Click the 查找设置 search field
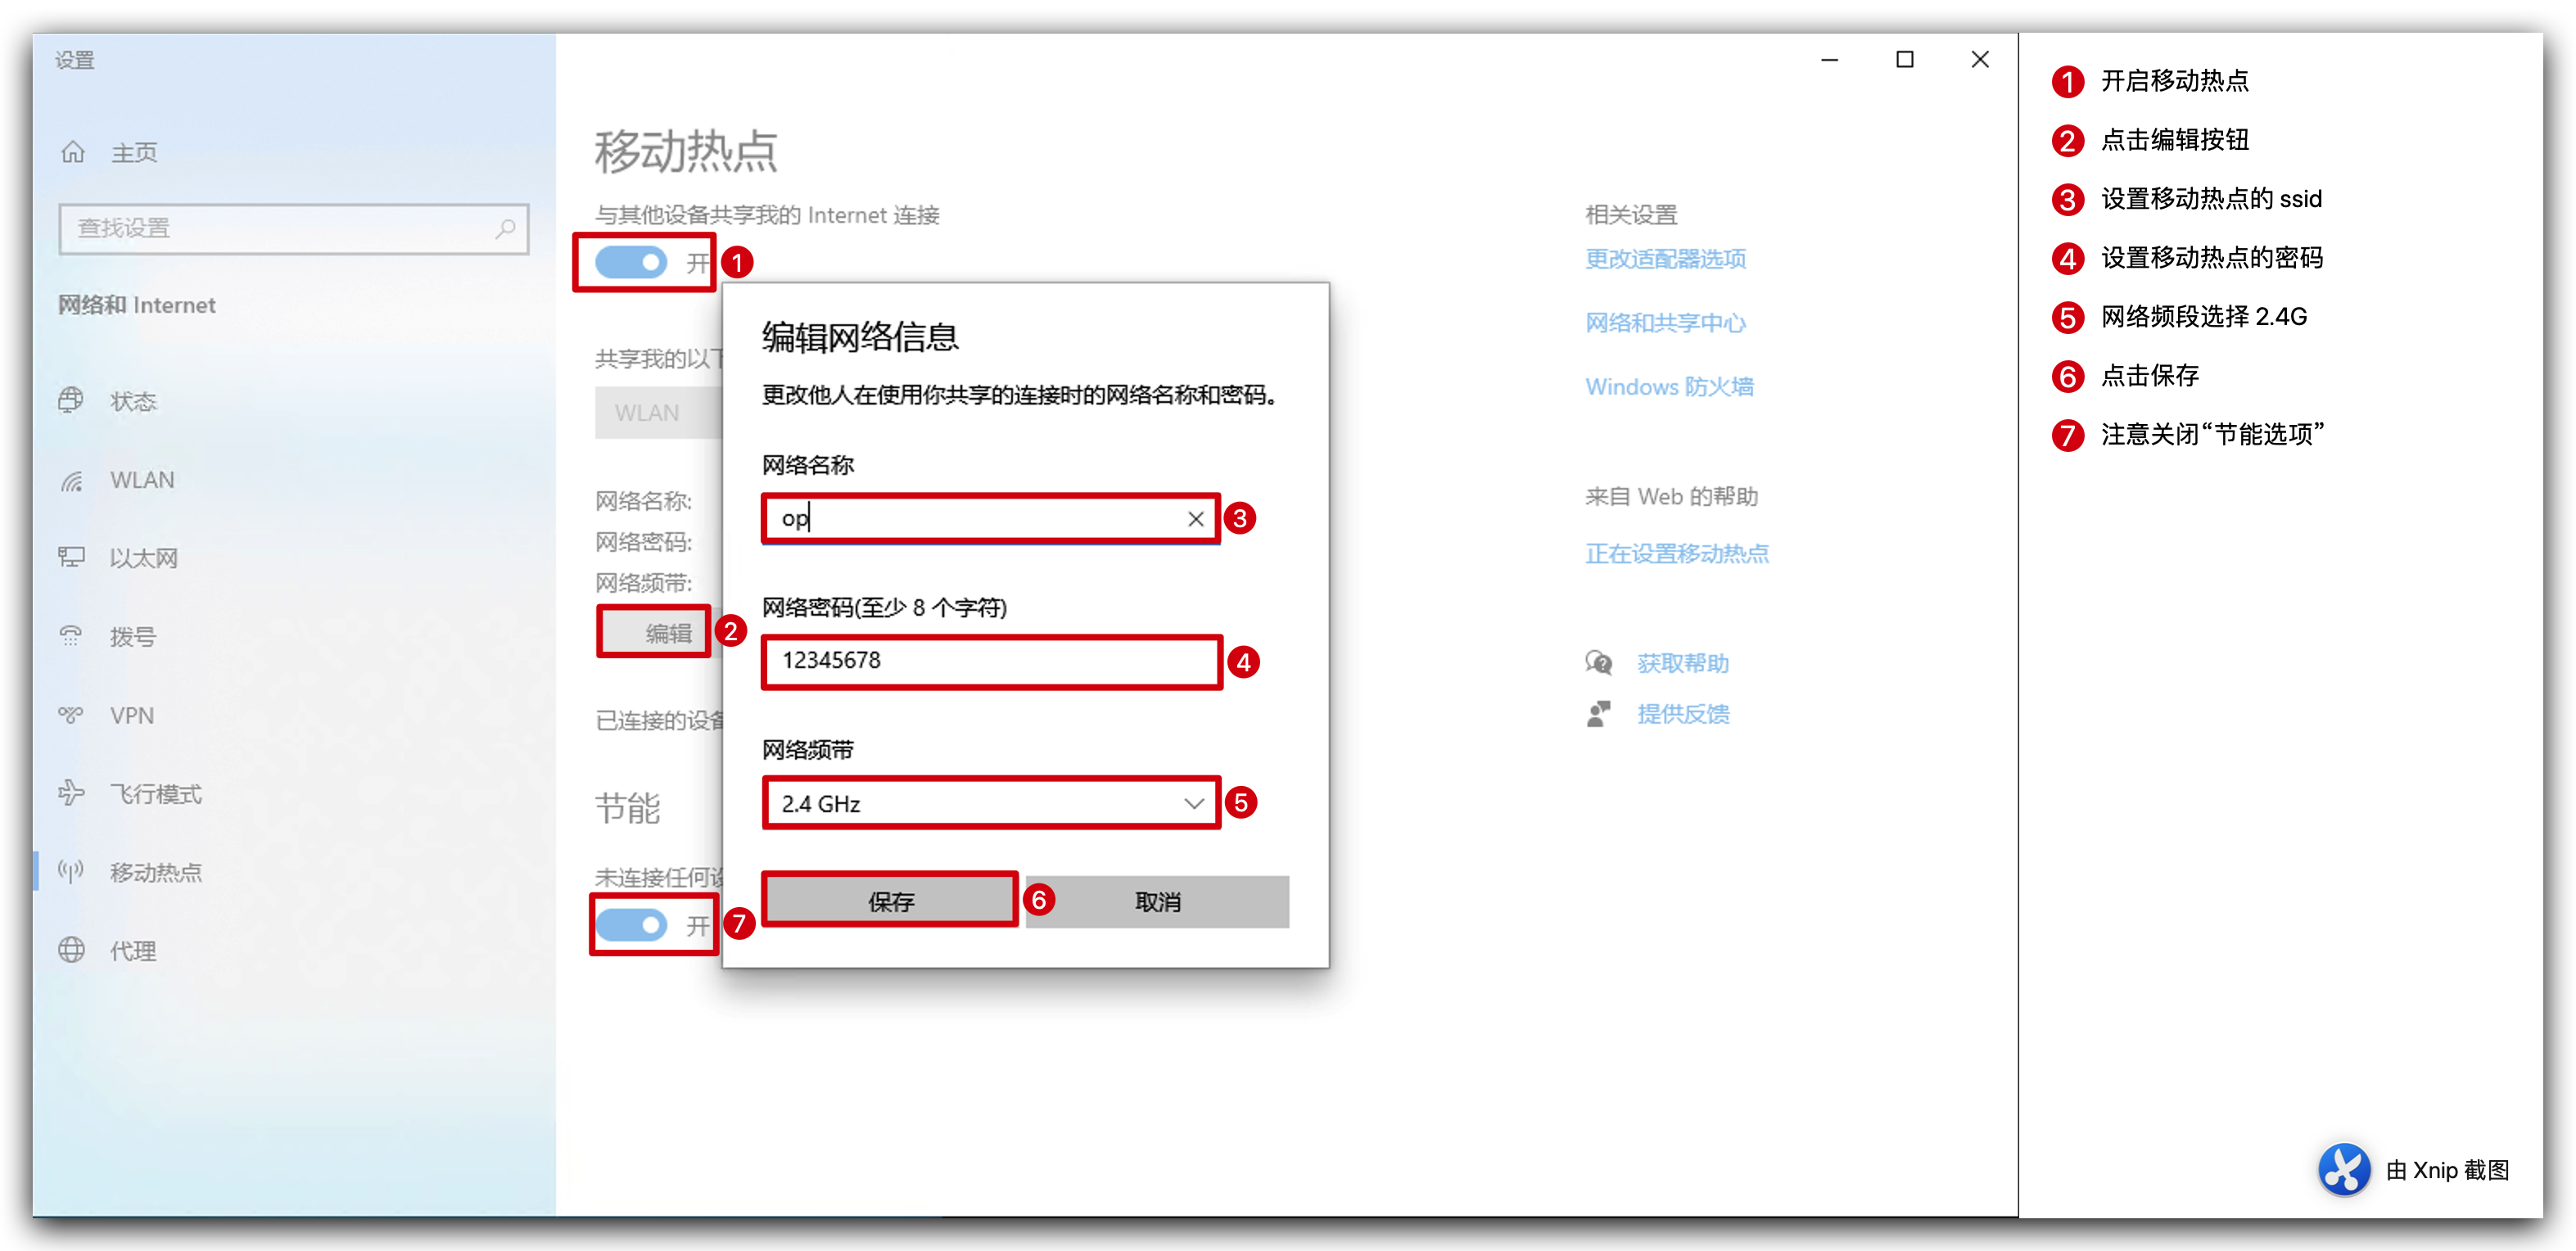Screen dimensions: 2576x1251 (294, 229)
